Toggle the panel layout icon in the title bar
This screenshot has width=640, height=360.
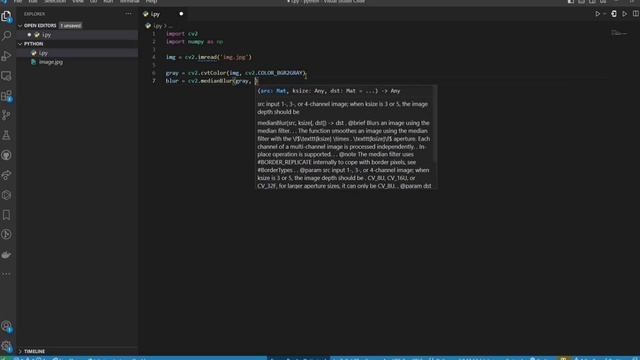(582, 2)
